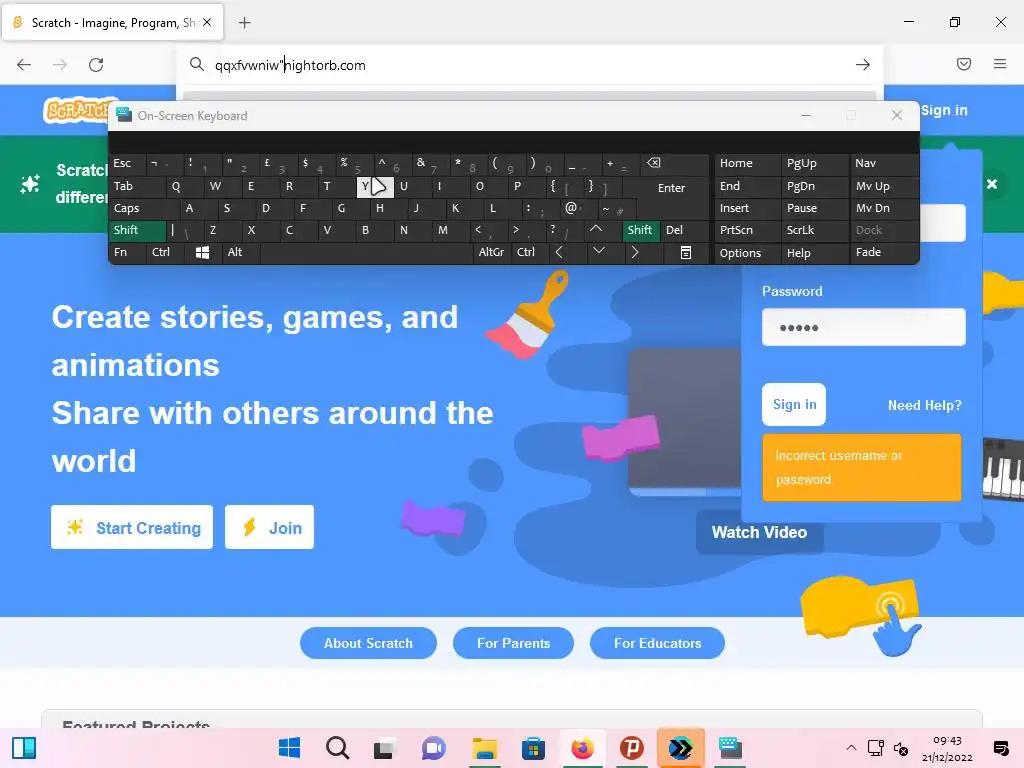This screenshot has width=1024, height=768.
Task: Click the Watch Video button
Action: (759, 532)
